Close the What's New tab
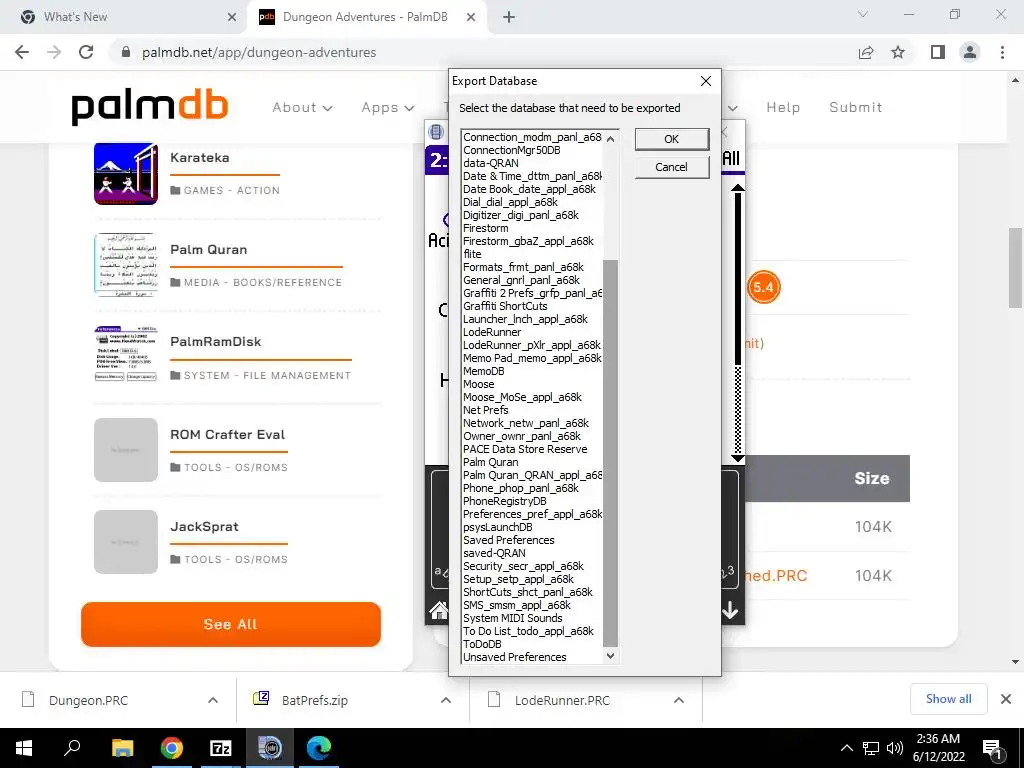This screenshot has height=768, width=1024. (232, 17)
